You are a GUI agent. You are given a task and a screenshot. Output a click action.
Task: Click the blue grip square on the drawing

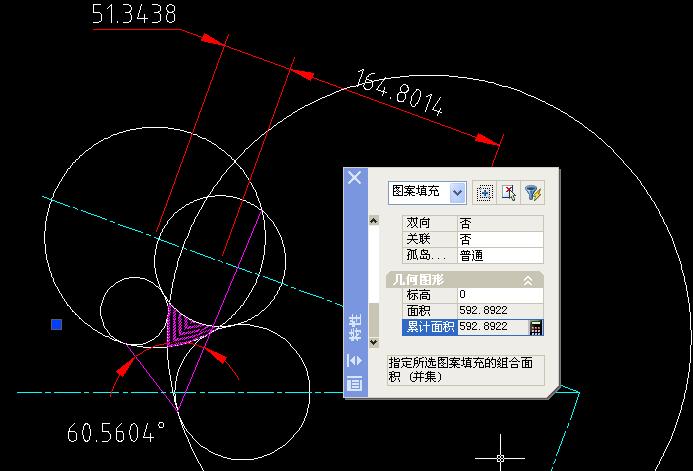click(57, 325)
